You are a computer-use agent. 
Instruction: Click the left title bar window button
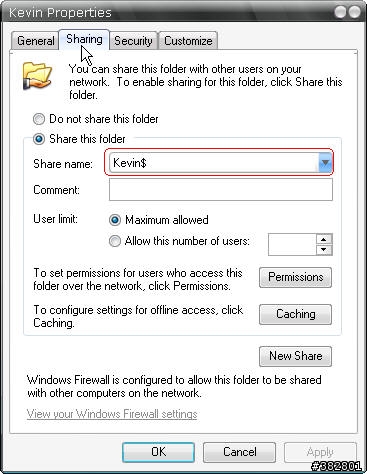point(341,12)
